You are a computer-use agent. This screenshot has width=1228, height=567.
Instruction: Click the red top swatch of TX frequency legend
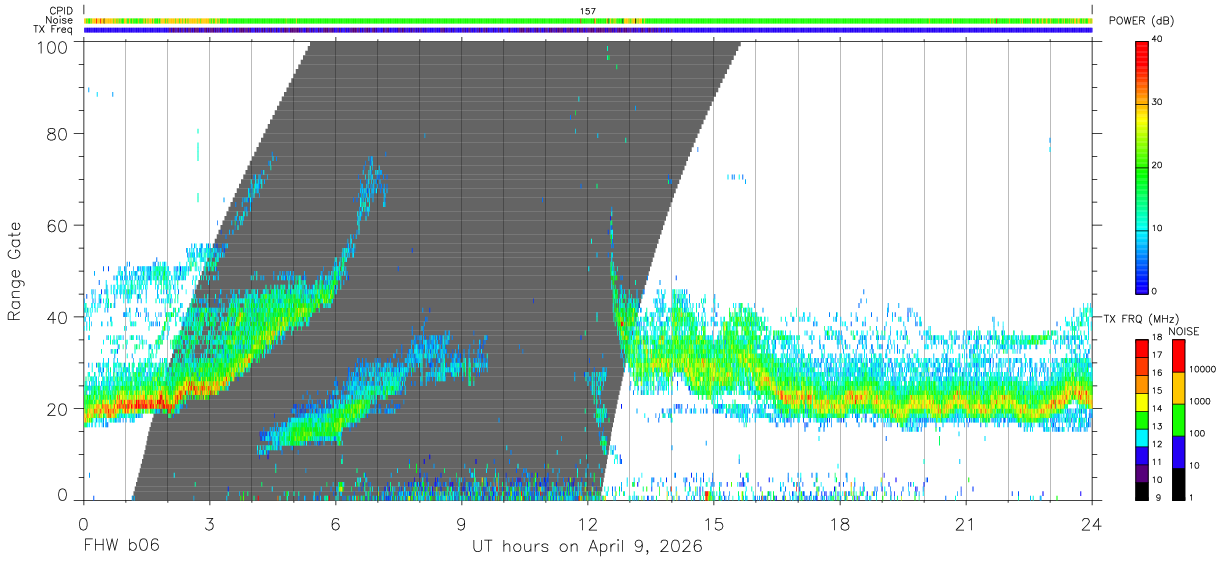click(x=1141, y=349)
